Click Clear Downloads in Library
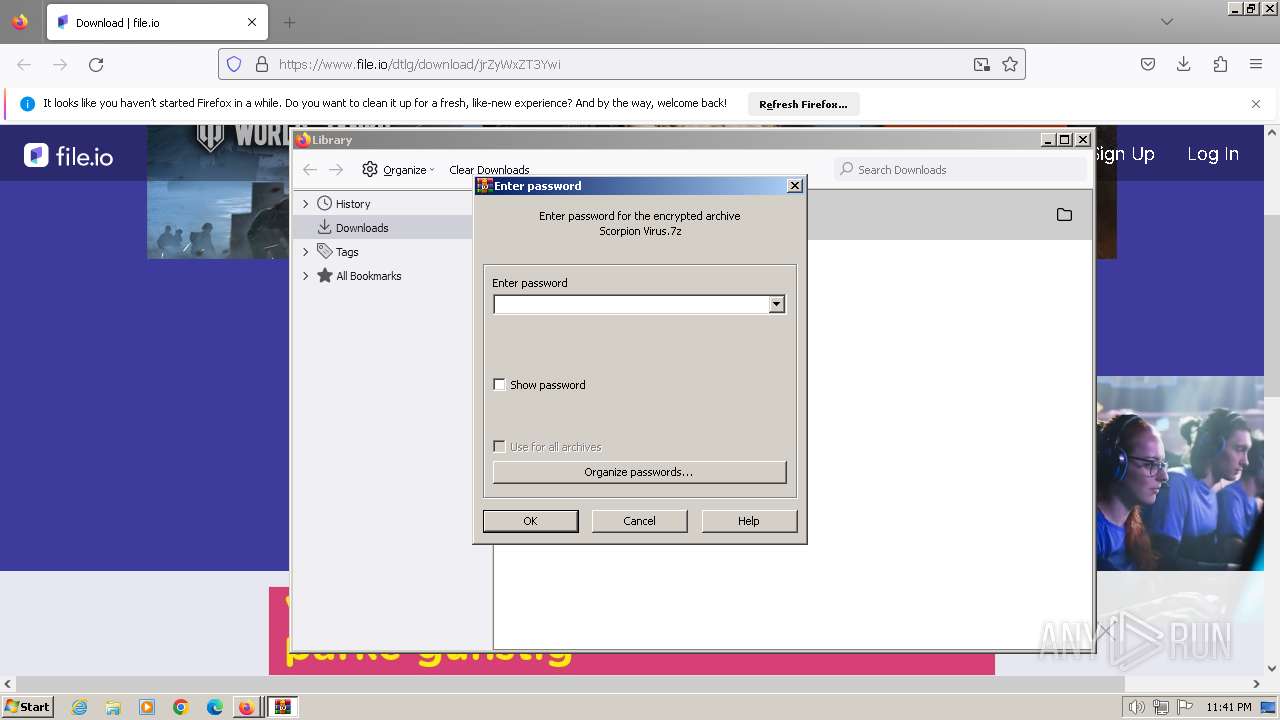The height and width of the screenshot is (720, 1280). [489, 170]
